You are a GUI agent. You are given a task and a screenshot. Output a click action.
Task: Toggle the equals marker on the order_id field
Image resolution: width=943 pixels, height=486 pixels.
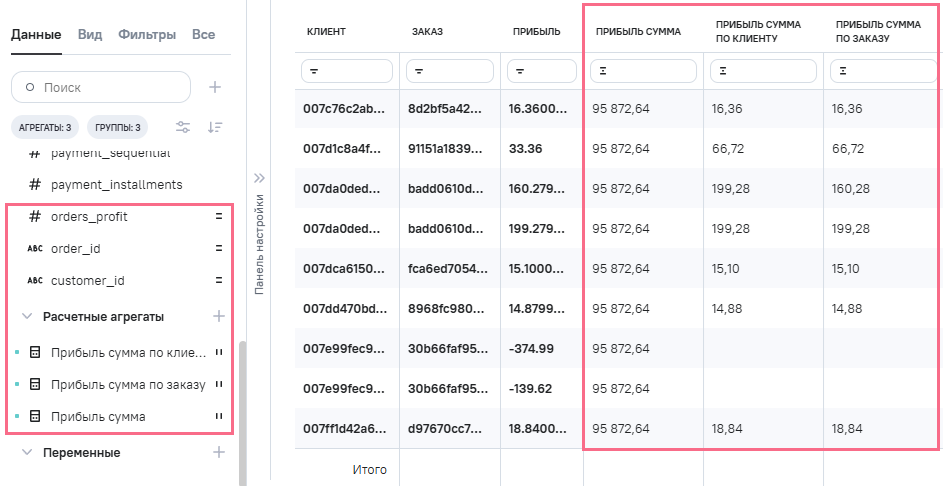pos(218,248)
